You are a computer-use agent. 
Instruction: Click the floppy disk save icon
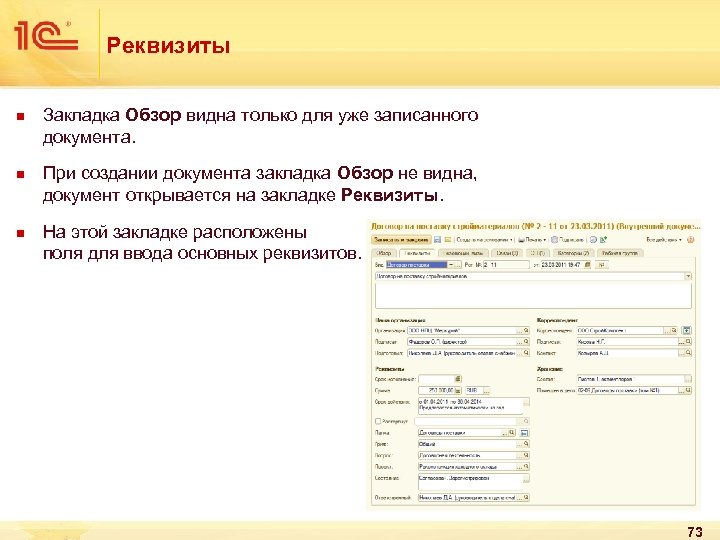click(437, 240)
